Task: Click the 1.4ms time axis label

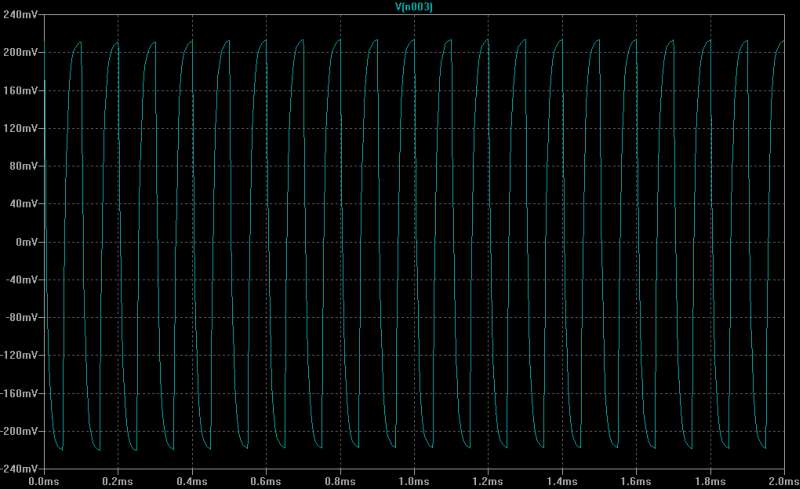Action: (562, 481)
